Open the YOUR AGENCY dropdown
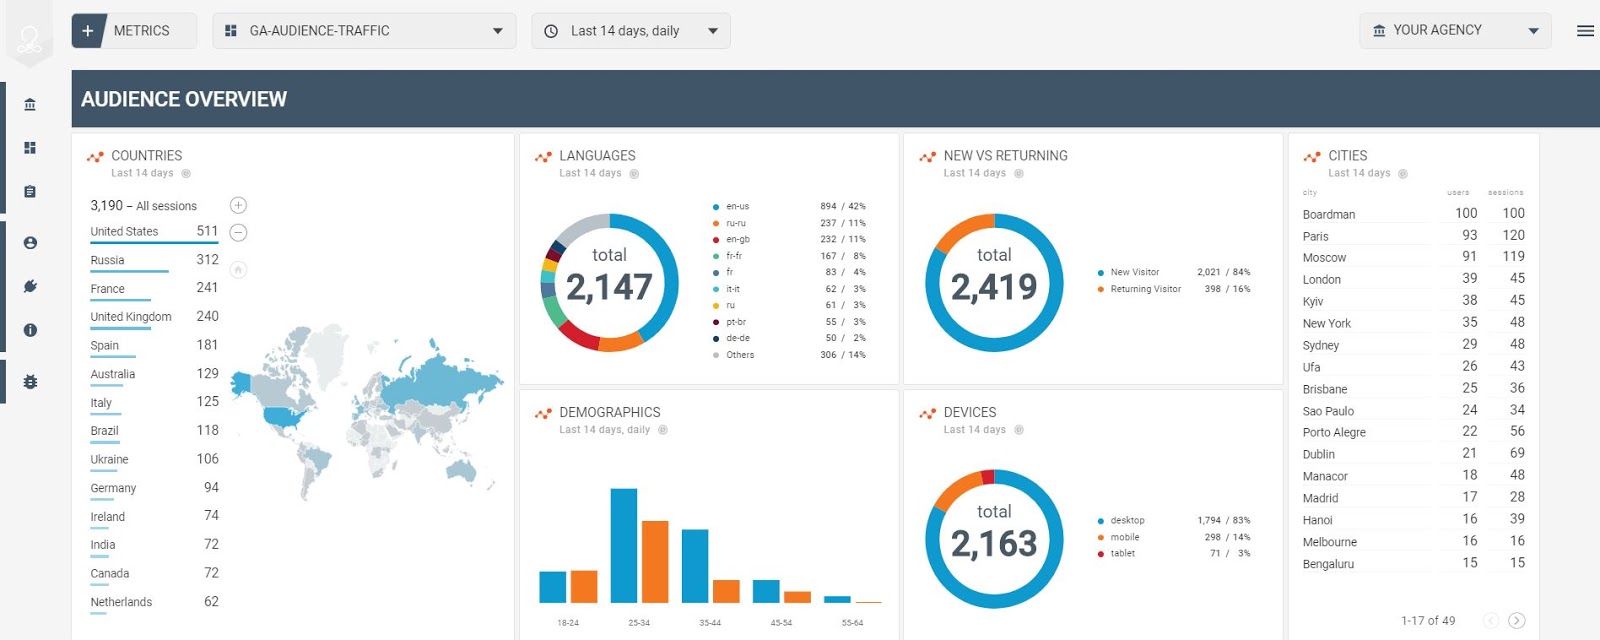Viewport: 1600px width, 640px height. pos(1455,31)
